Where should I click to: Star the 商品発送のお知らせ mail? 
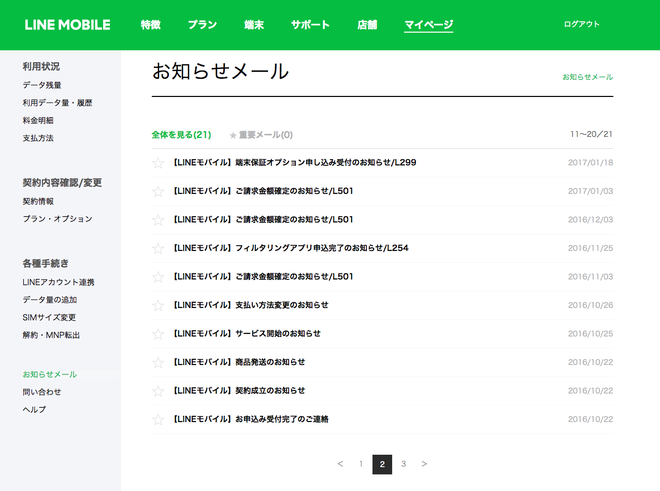click(158, 362)
